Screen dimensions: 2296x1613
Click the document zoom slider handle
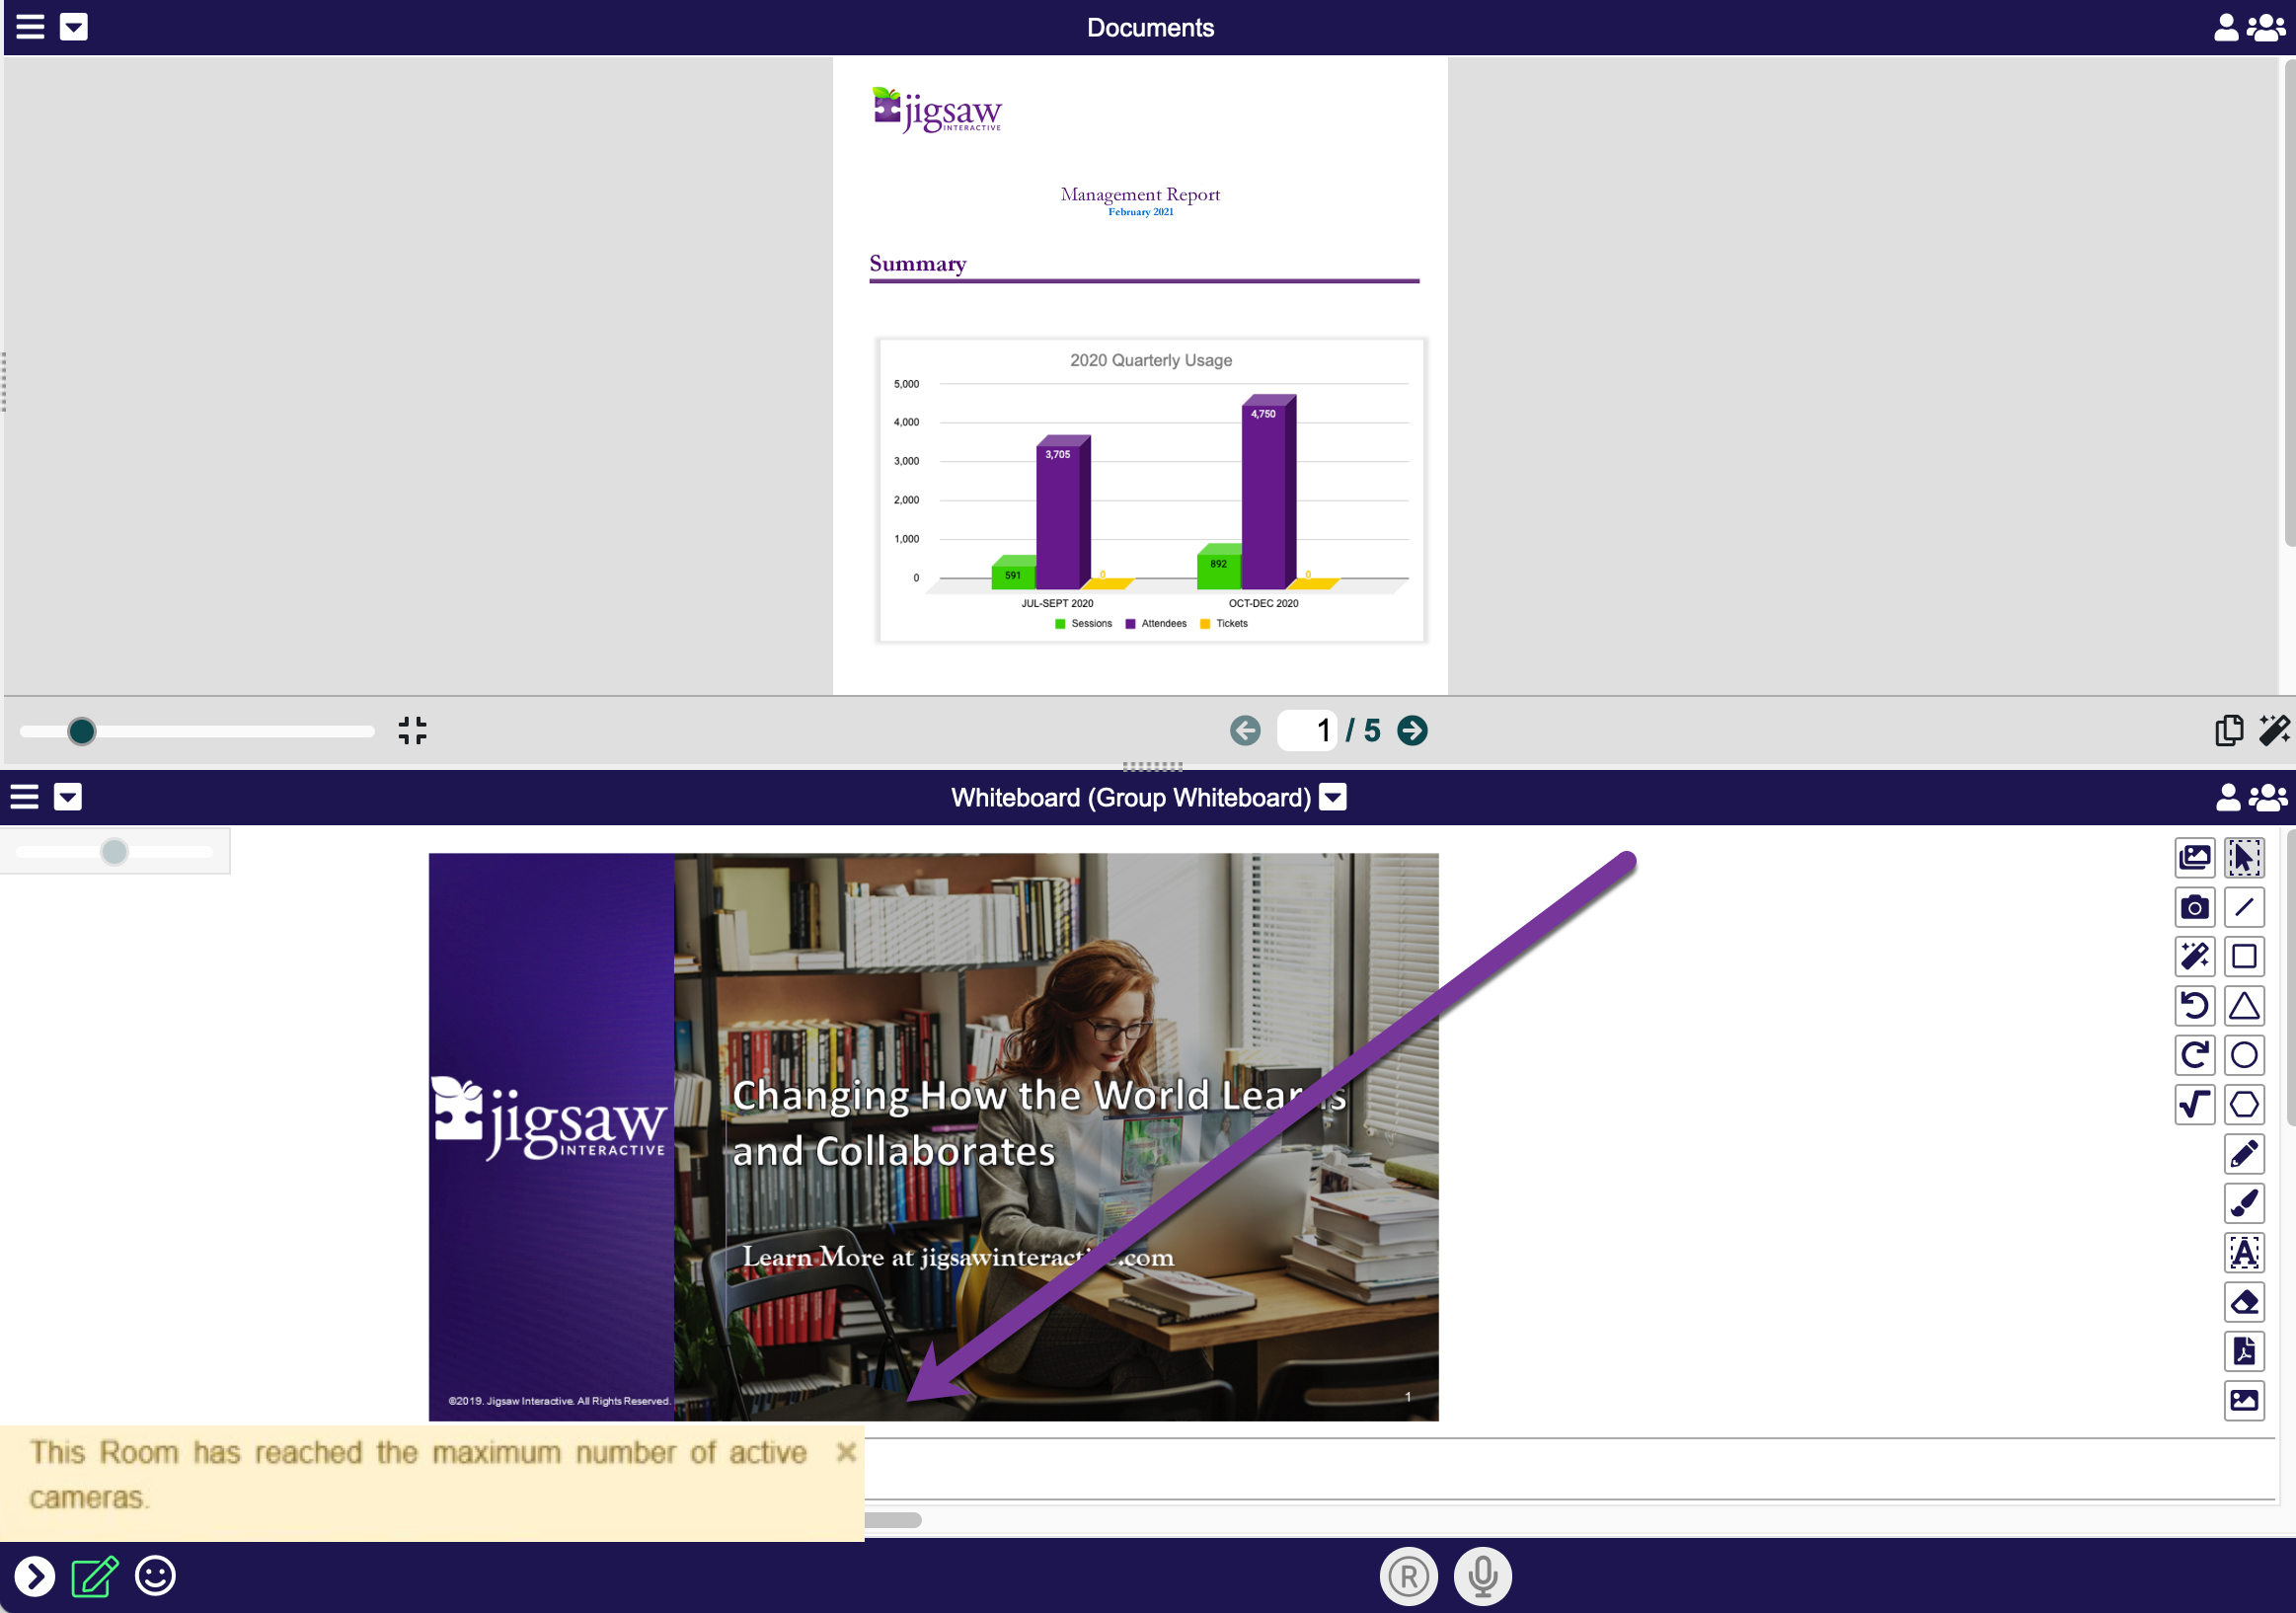point(82,731)
